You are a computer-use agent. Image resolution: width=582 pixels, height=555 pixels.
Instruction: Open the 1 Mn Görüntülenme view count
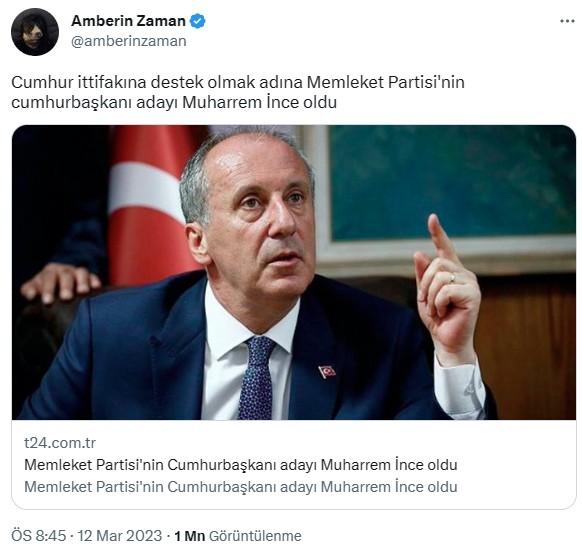tap(238, 536)
